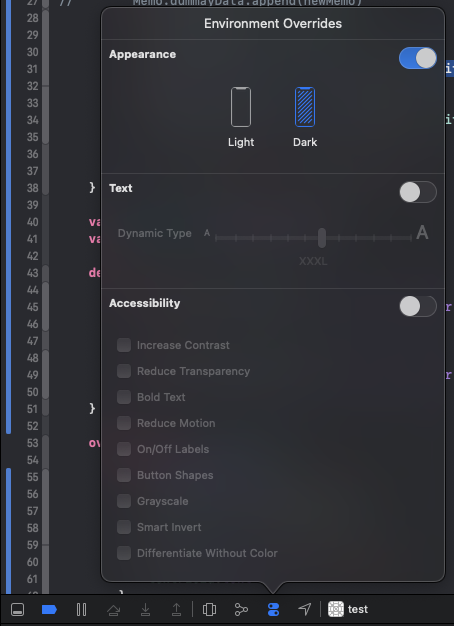Open the Simulate Location arrow icon
Screen dimensions: 454x626
[305, 609]
